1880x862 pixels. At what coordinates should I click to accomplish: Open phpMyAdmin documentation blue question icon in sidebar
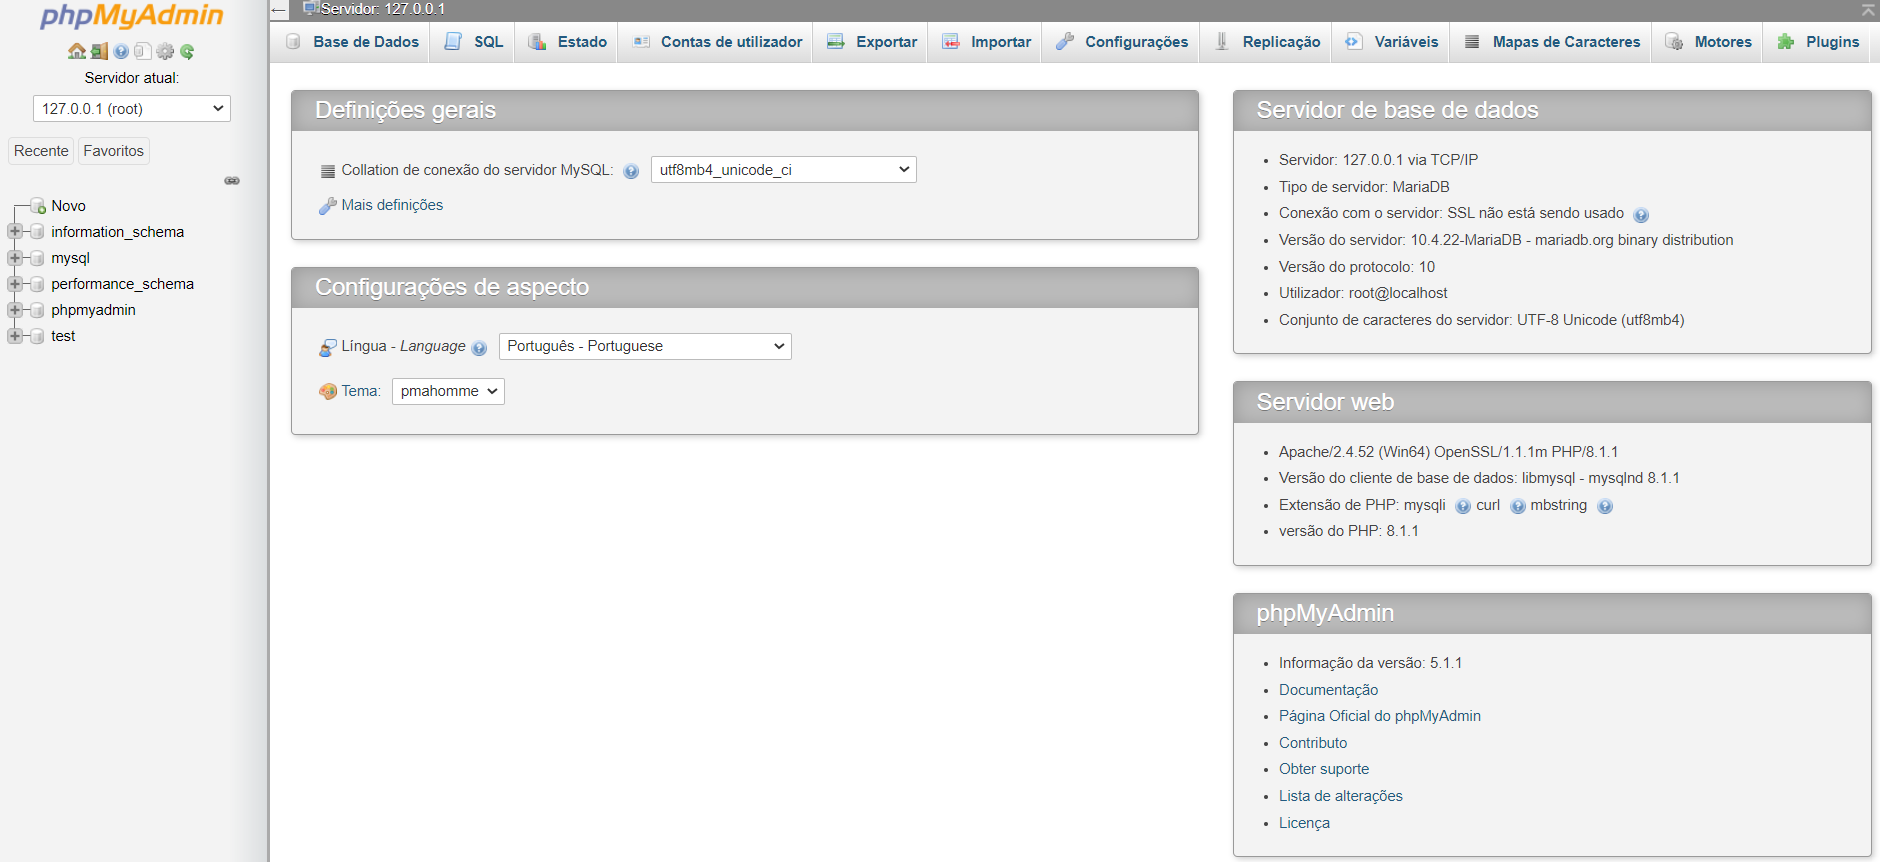121,51
